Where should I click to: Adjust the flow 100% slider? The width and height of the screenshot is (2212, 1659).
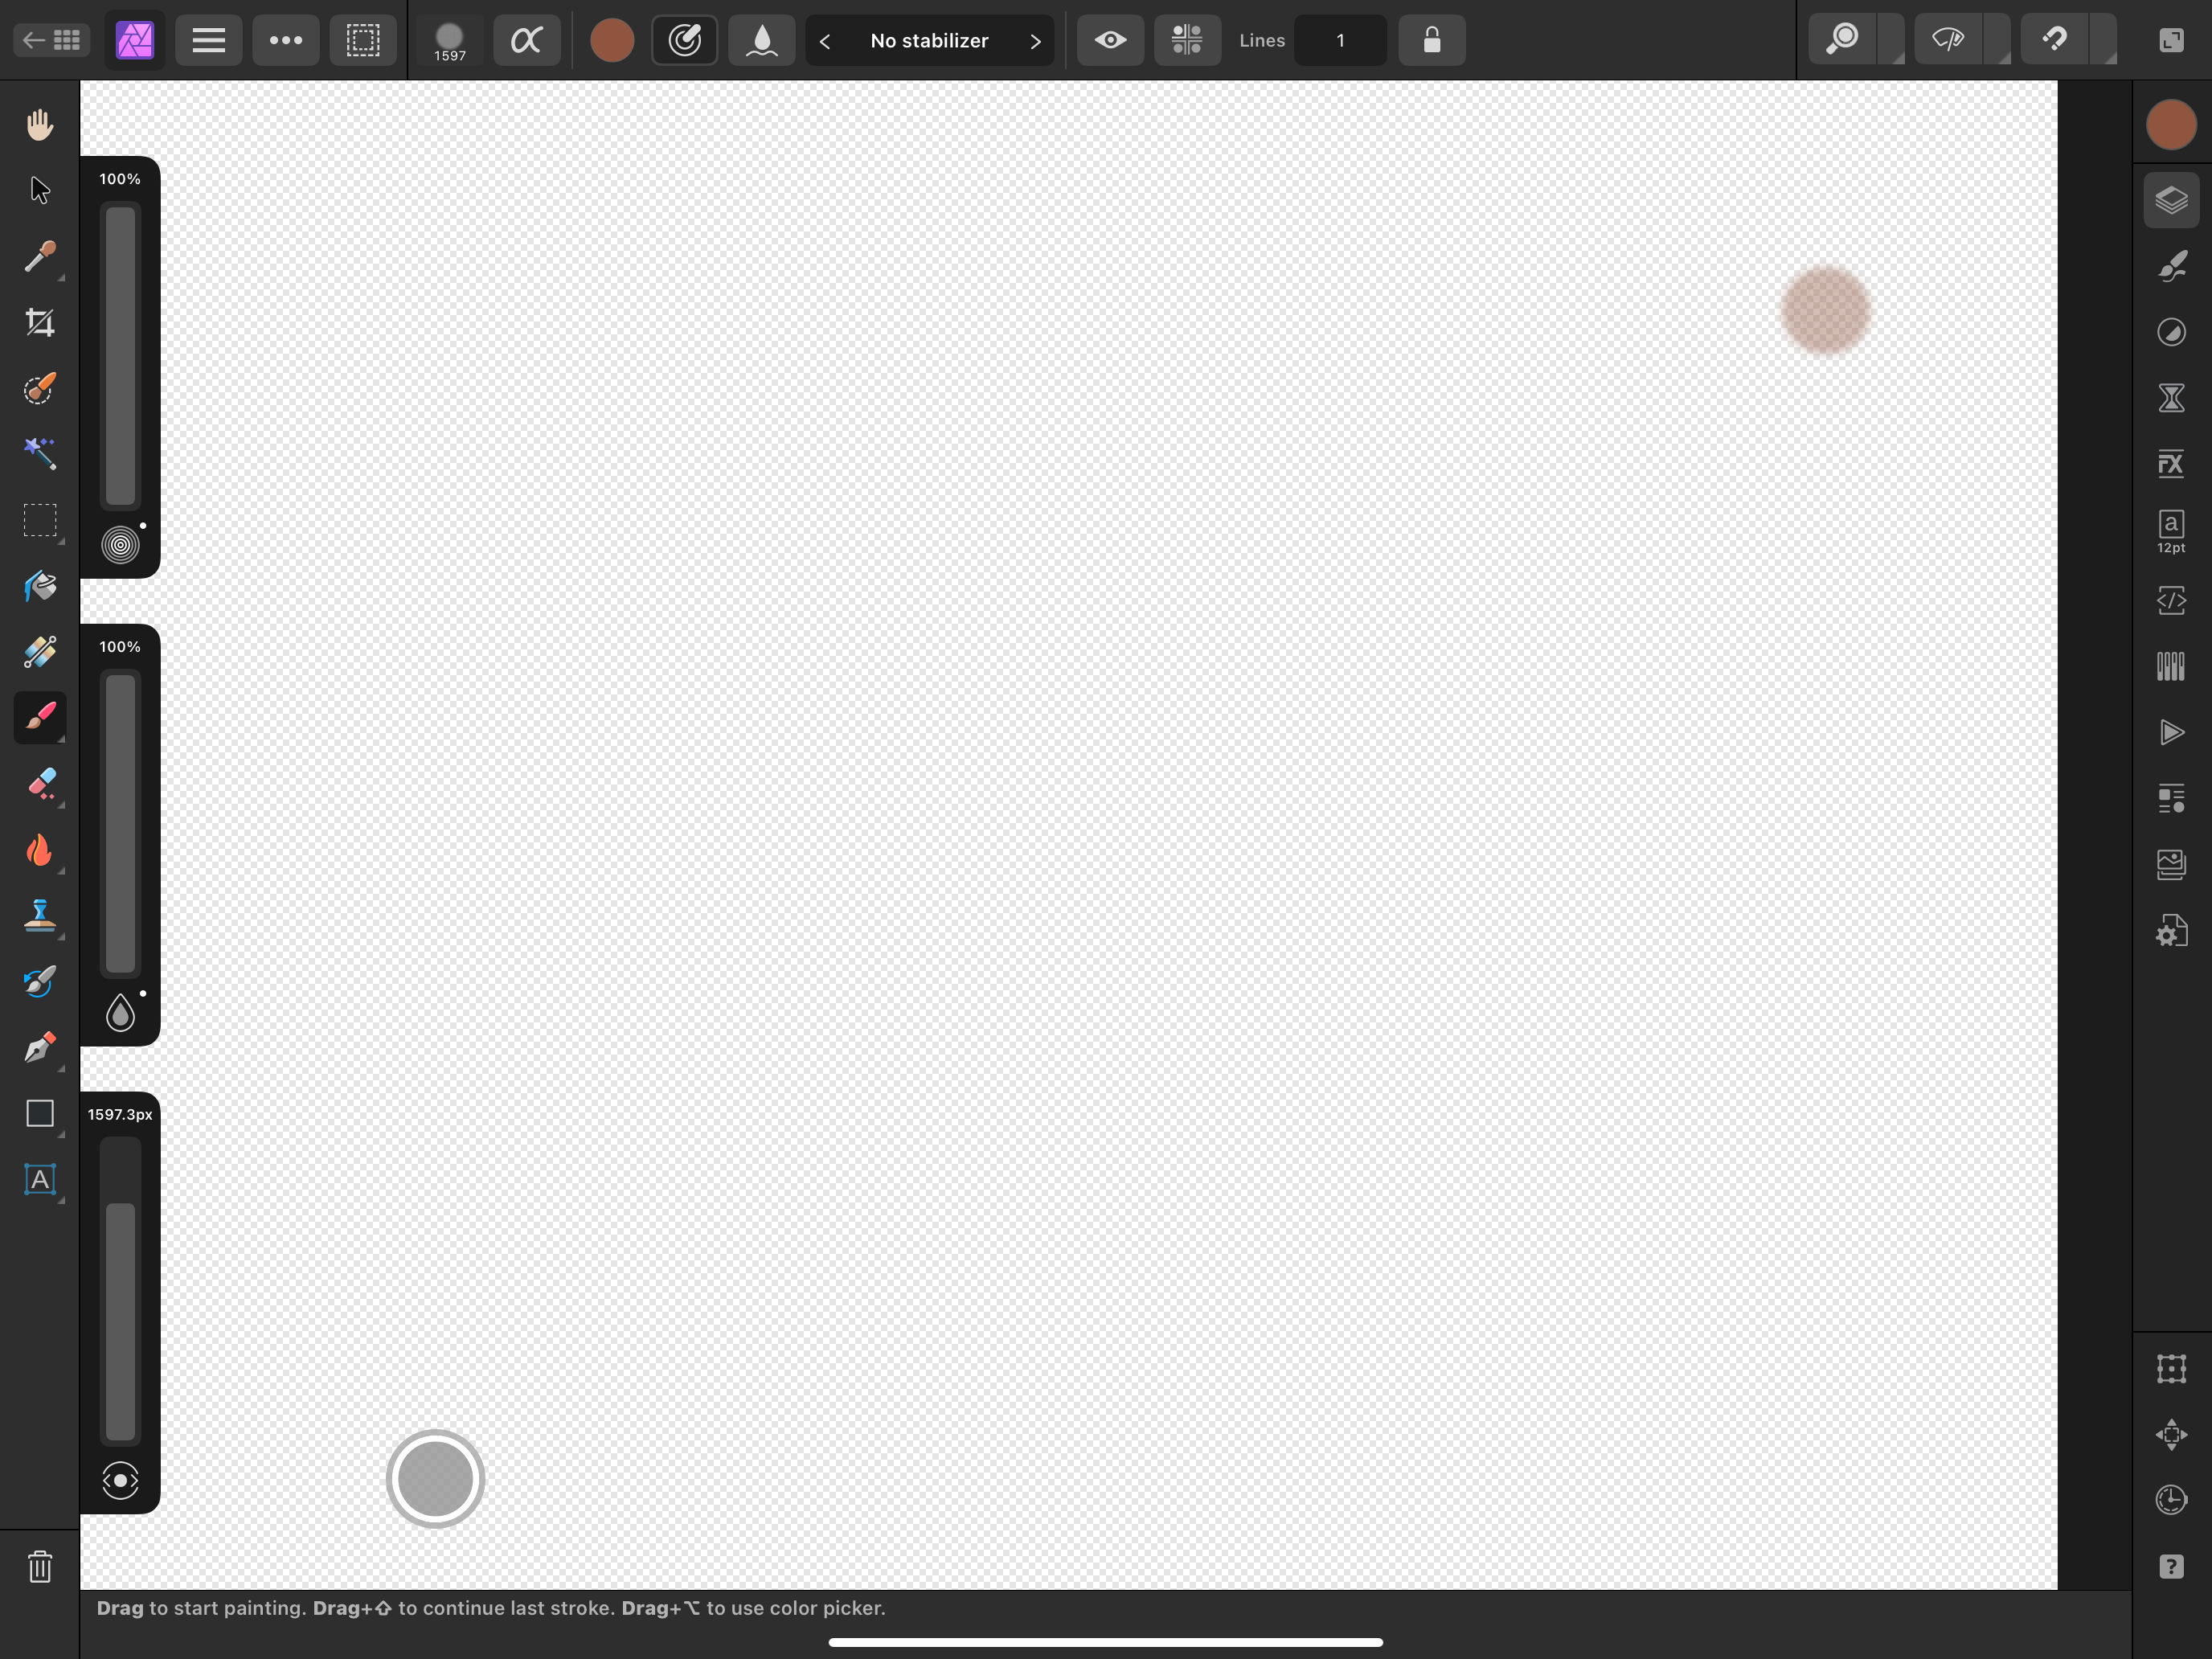[120, 824]
